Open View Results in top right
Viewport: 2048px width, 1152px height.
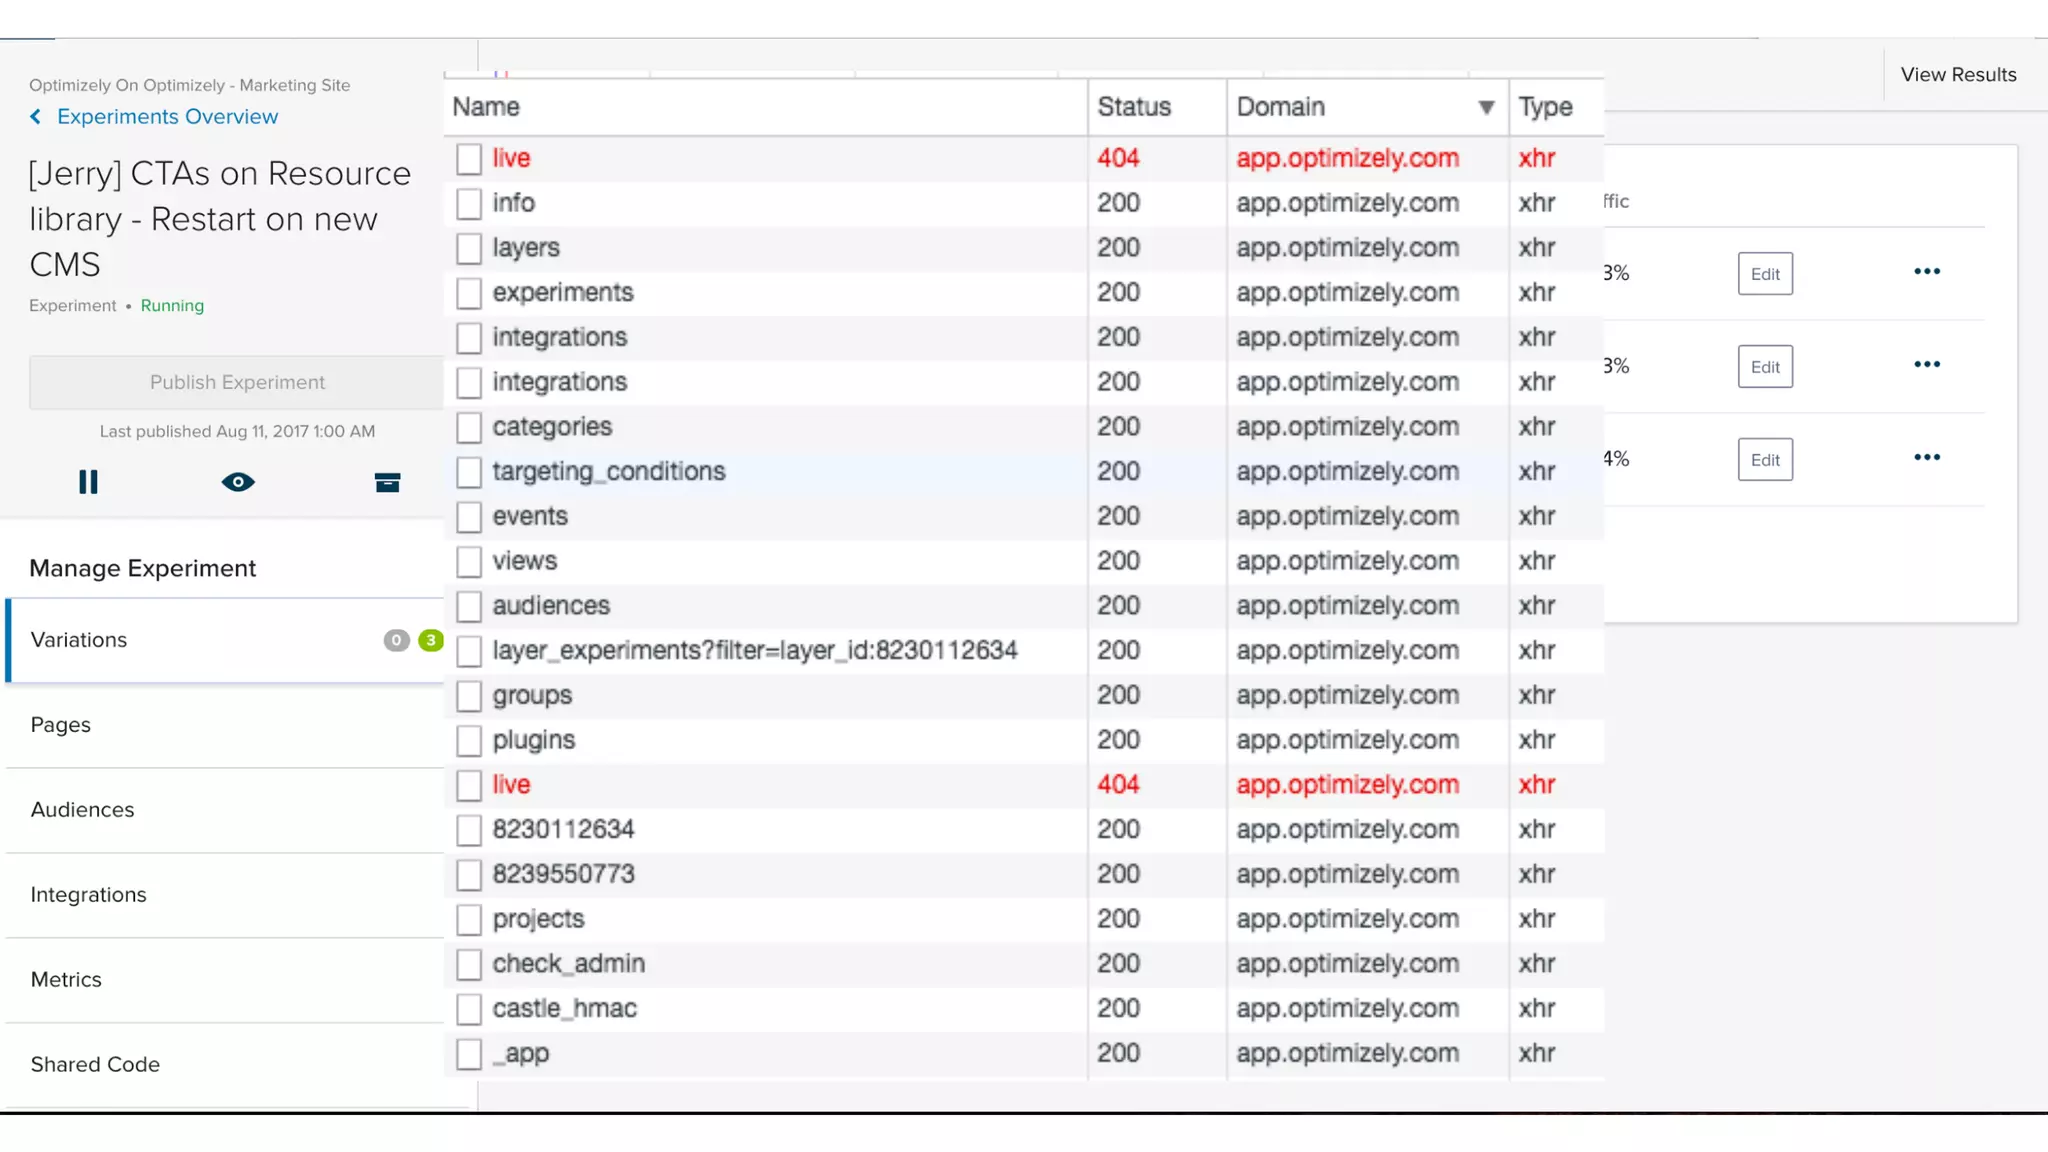tap(1958, 75)
